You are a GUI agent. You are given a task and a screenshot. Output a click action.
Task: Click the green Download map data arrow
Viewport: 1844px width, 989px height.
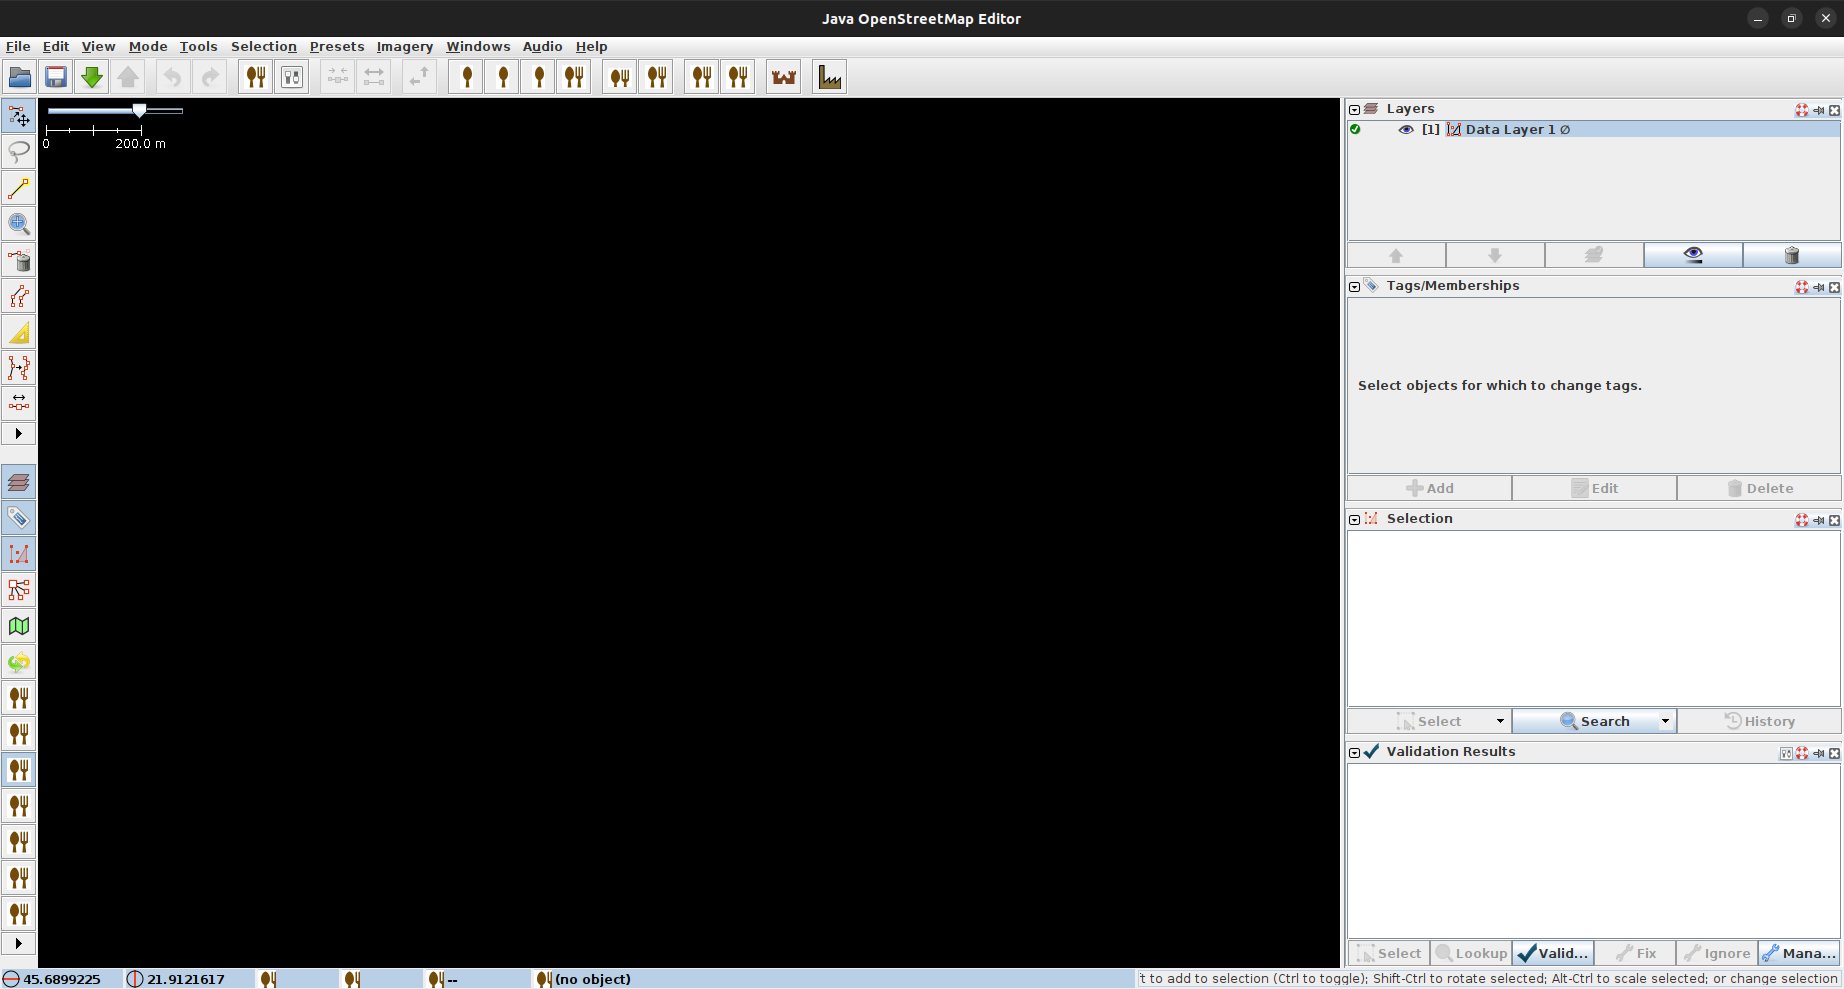(x=92, y=77)
